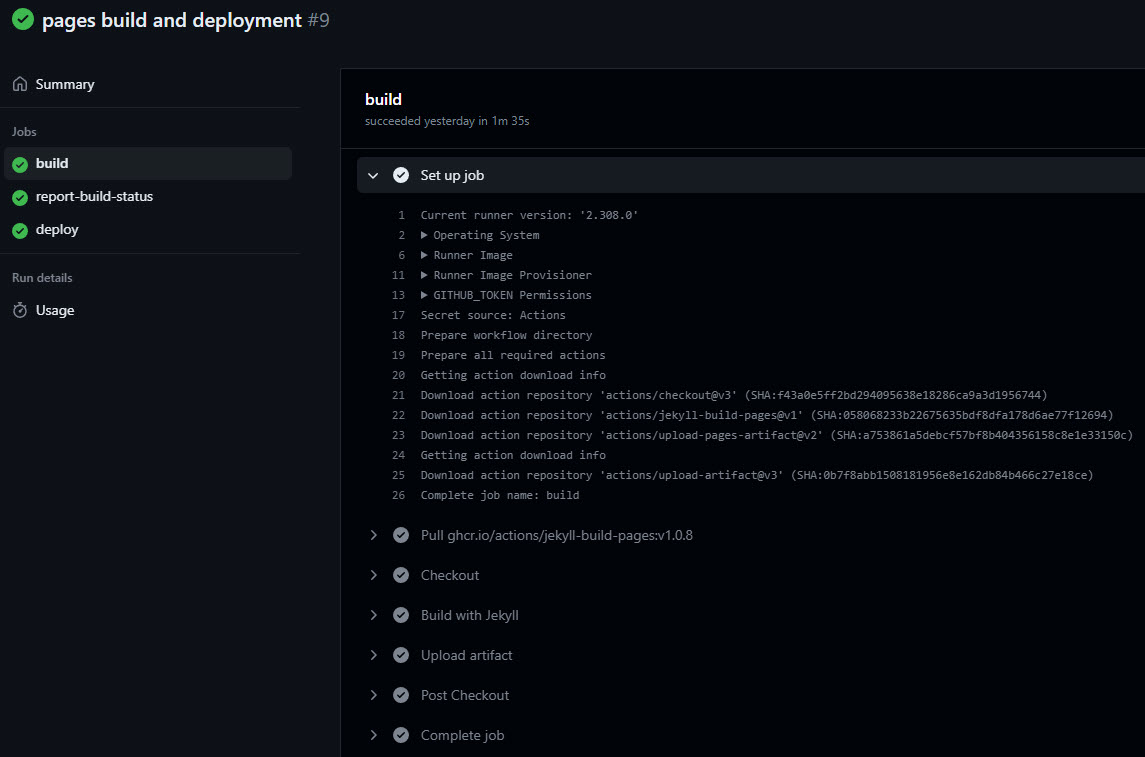Image resolution: width=1145 pixels, height=757 pixels.
Task: Click the Pull ghcr.io/actions/jekyll-build-pages:v1.0.8 label
Action: pyautogui.click(x=556, y=535)
